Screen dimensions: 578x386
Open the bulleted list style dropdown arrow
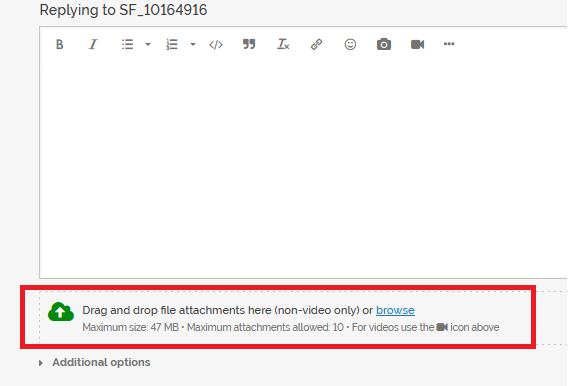coord(148,45)
